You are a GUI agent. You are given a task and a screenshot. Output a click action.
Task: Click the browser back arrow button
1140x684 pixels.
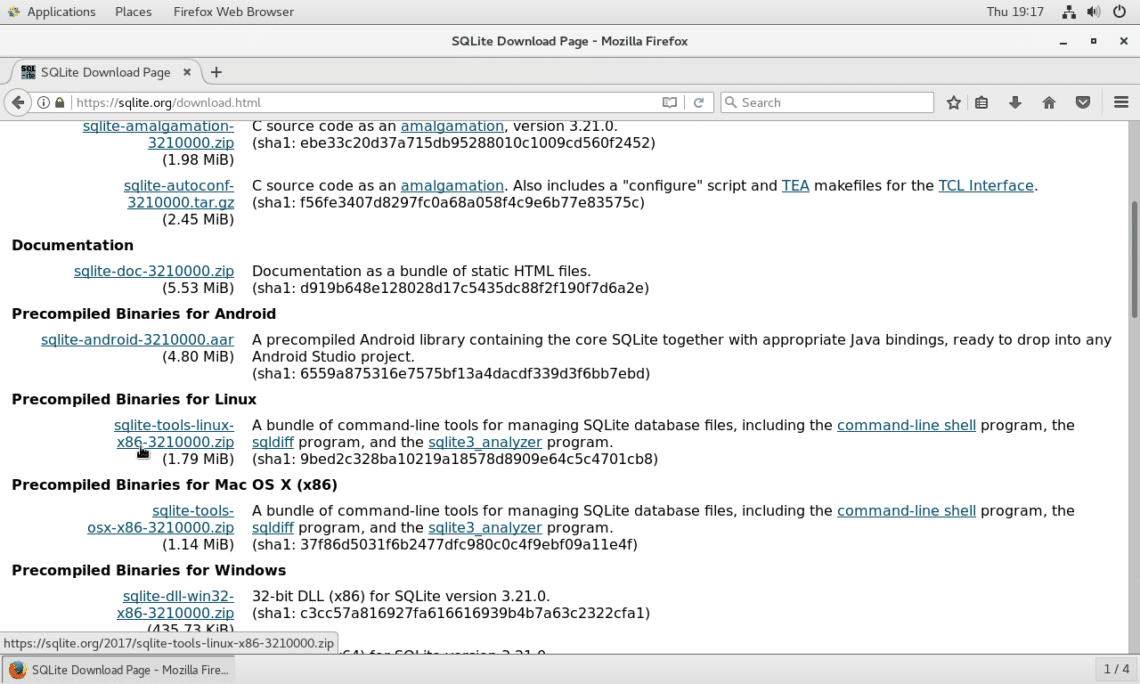click(17, 102)
